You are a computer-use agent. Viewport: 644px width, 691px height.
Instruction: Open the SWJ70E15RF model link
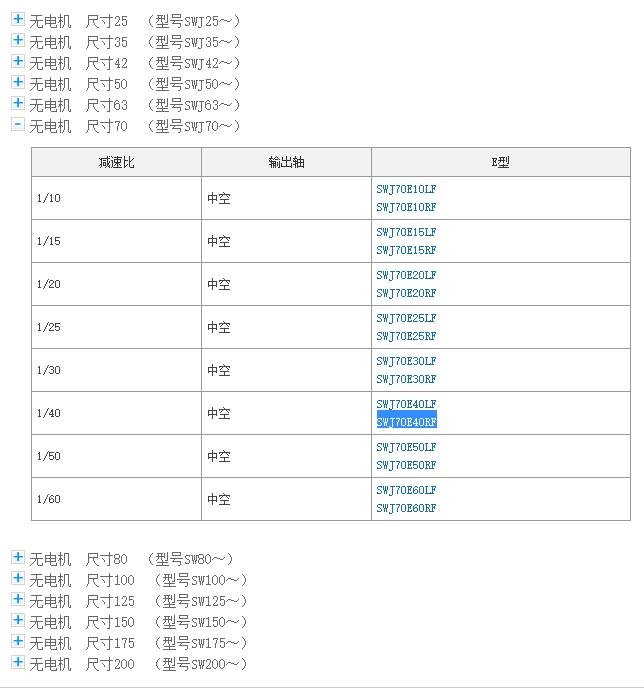click(x=406, y=250)
